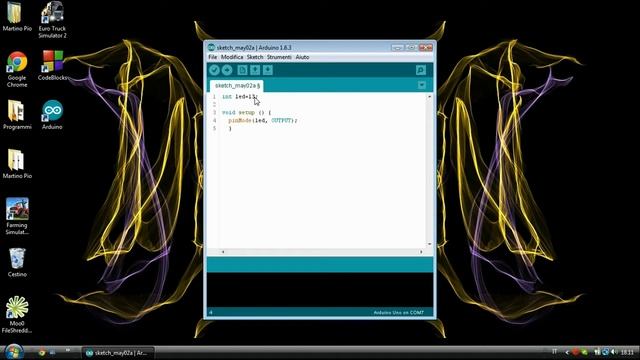Click the Chrome quick launch icon in taskbar
This screenshot has height=360, width=640.
pos(42,352)
